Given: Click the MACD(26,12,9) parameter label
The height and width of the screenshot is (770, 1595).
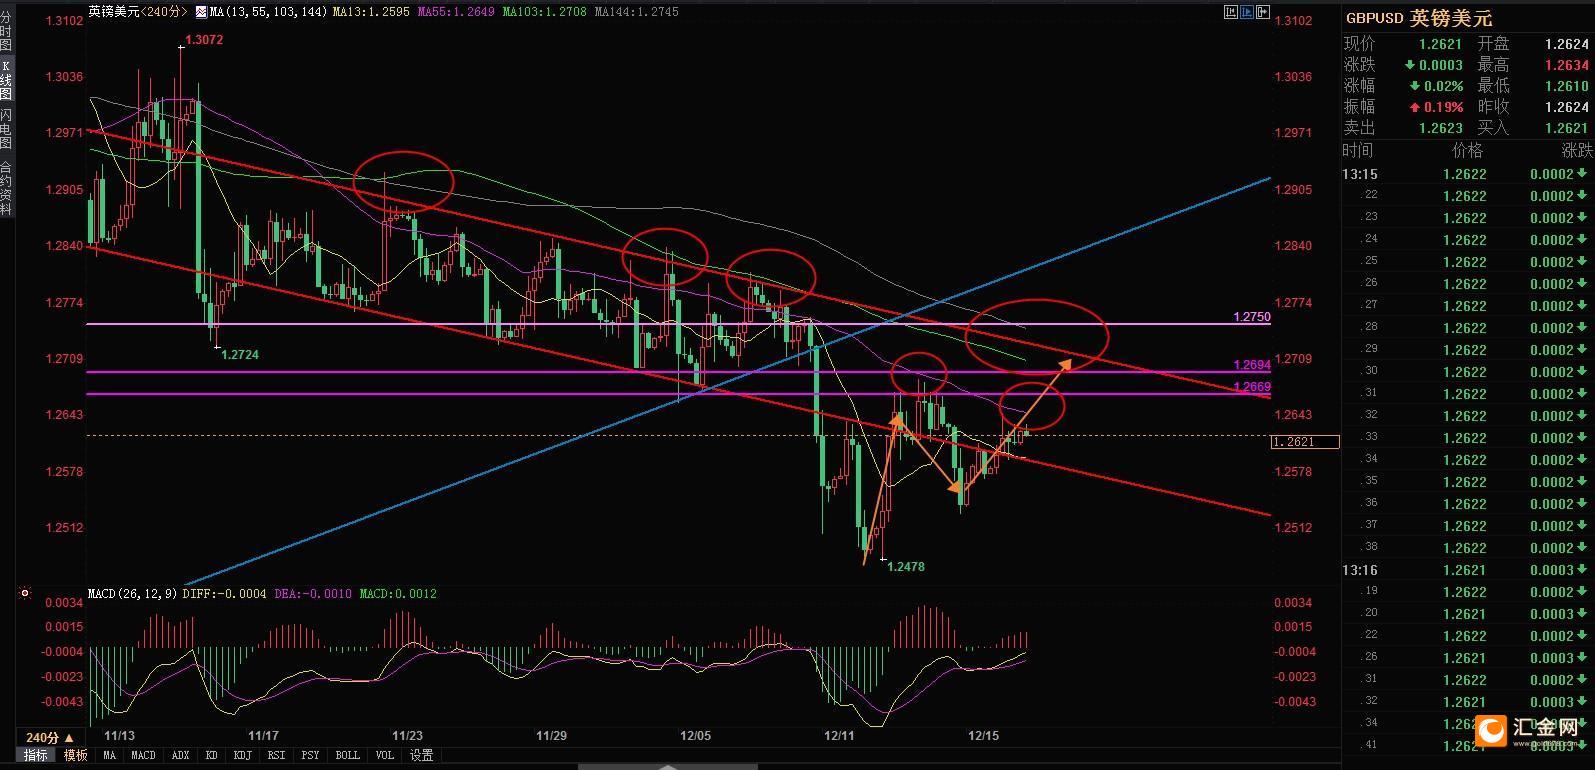Looking at the screenshot, I should click(x=133, y=594).
